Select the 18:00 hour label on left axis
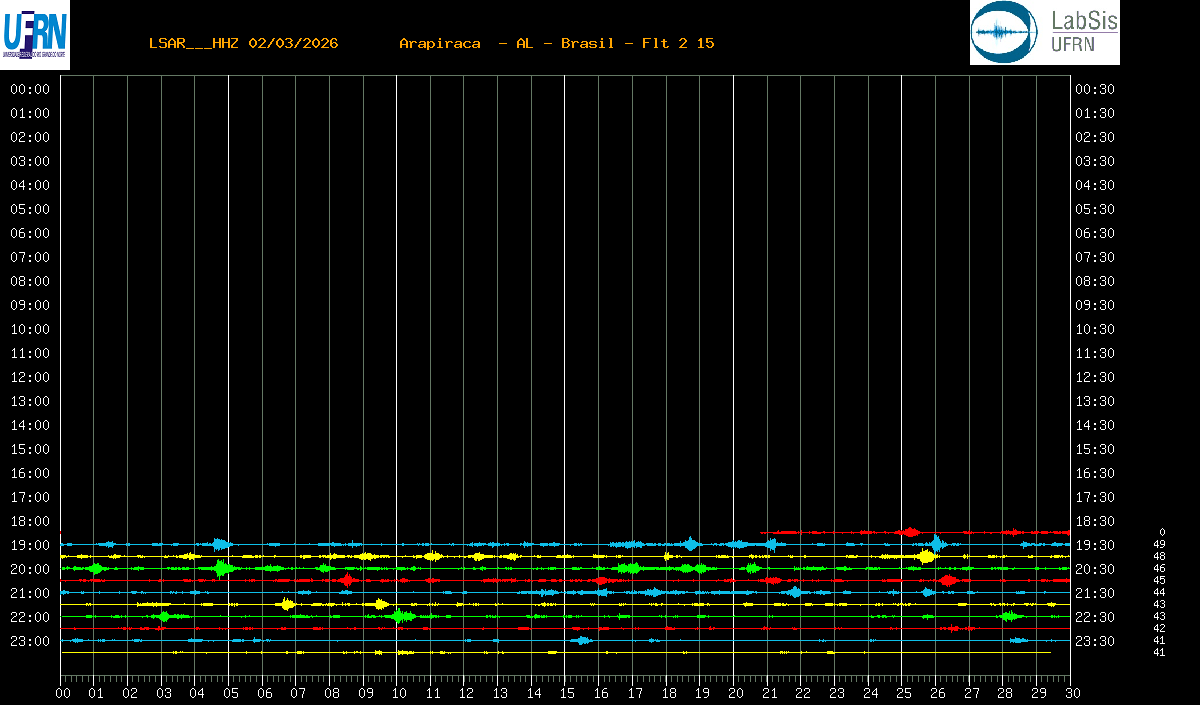The height and width of the screenshot is (705, 1200). (x=29, y=521)
